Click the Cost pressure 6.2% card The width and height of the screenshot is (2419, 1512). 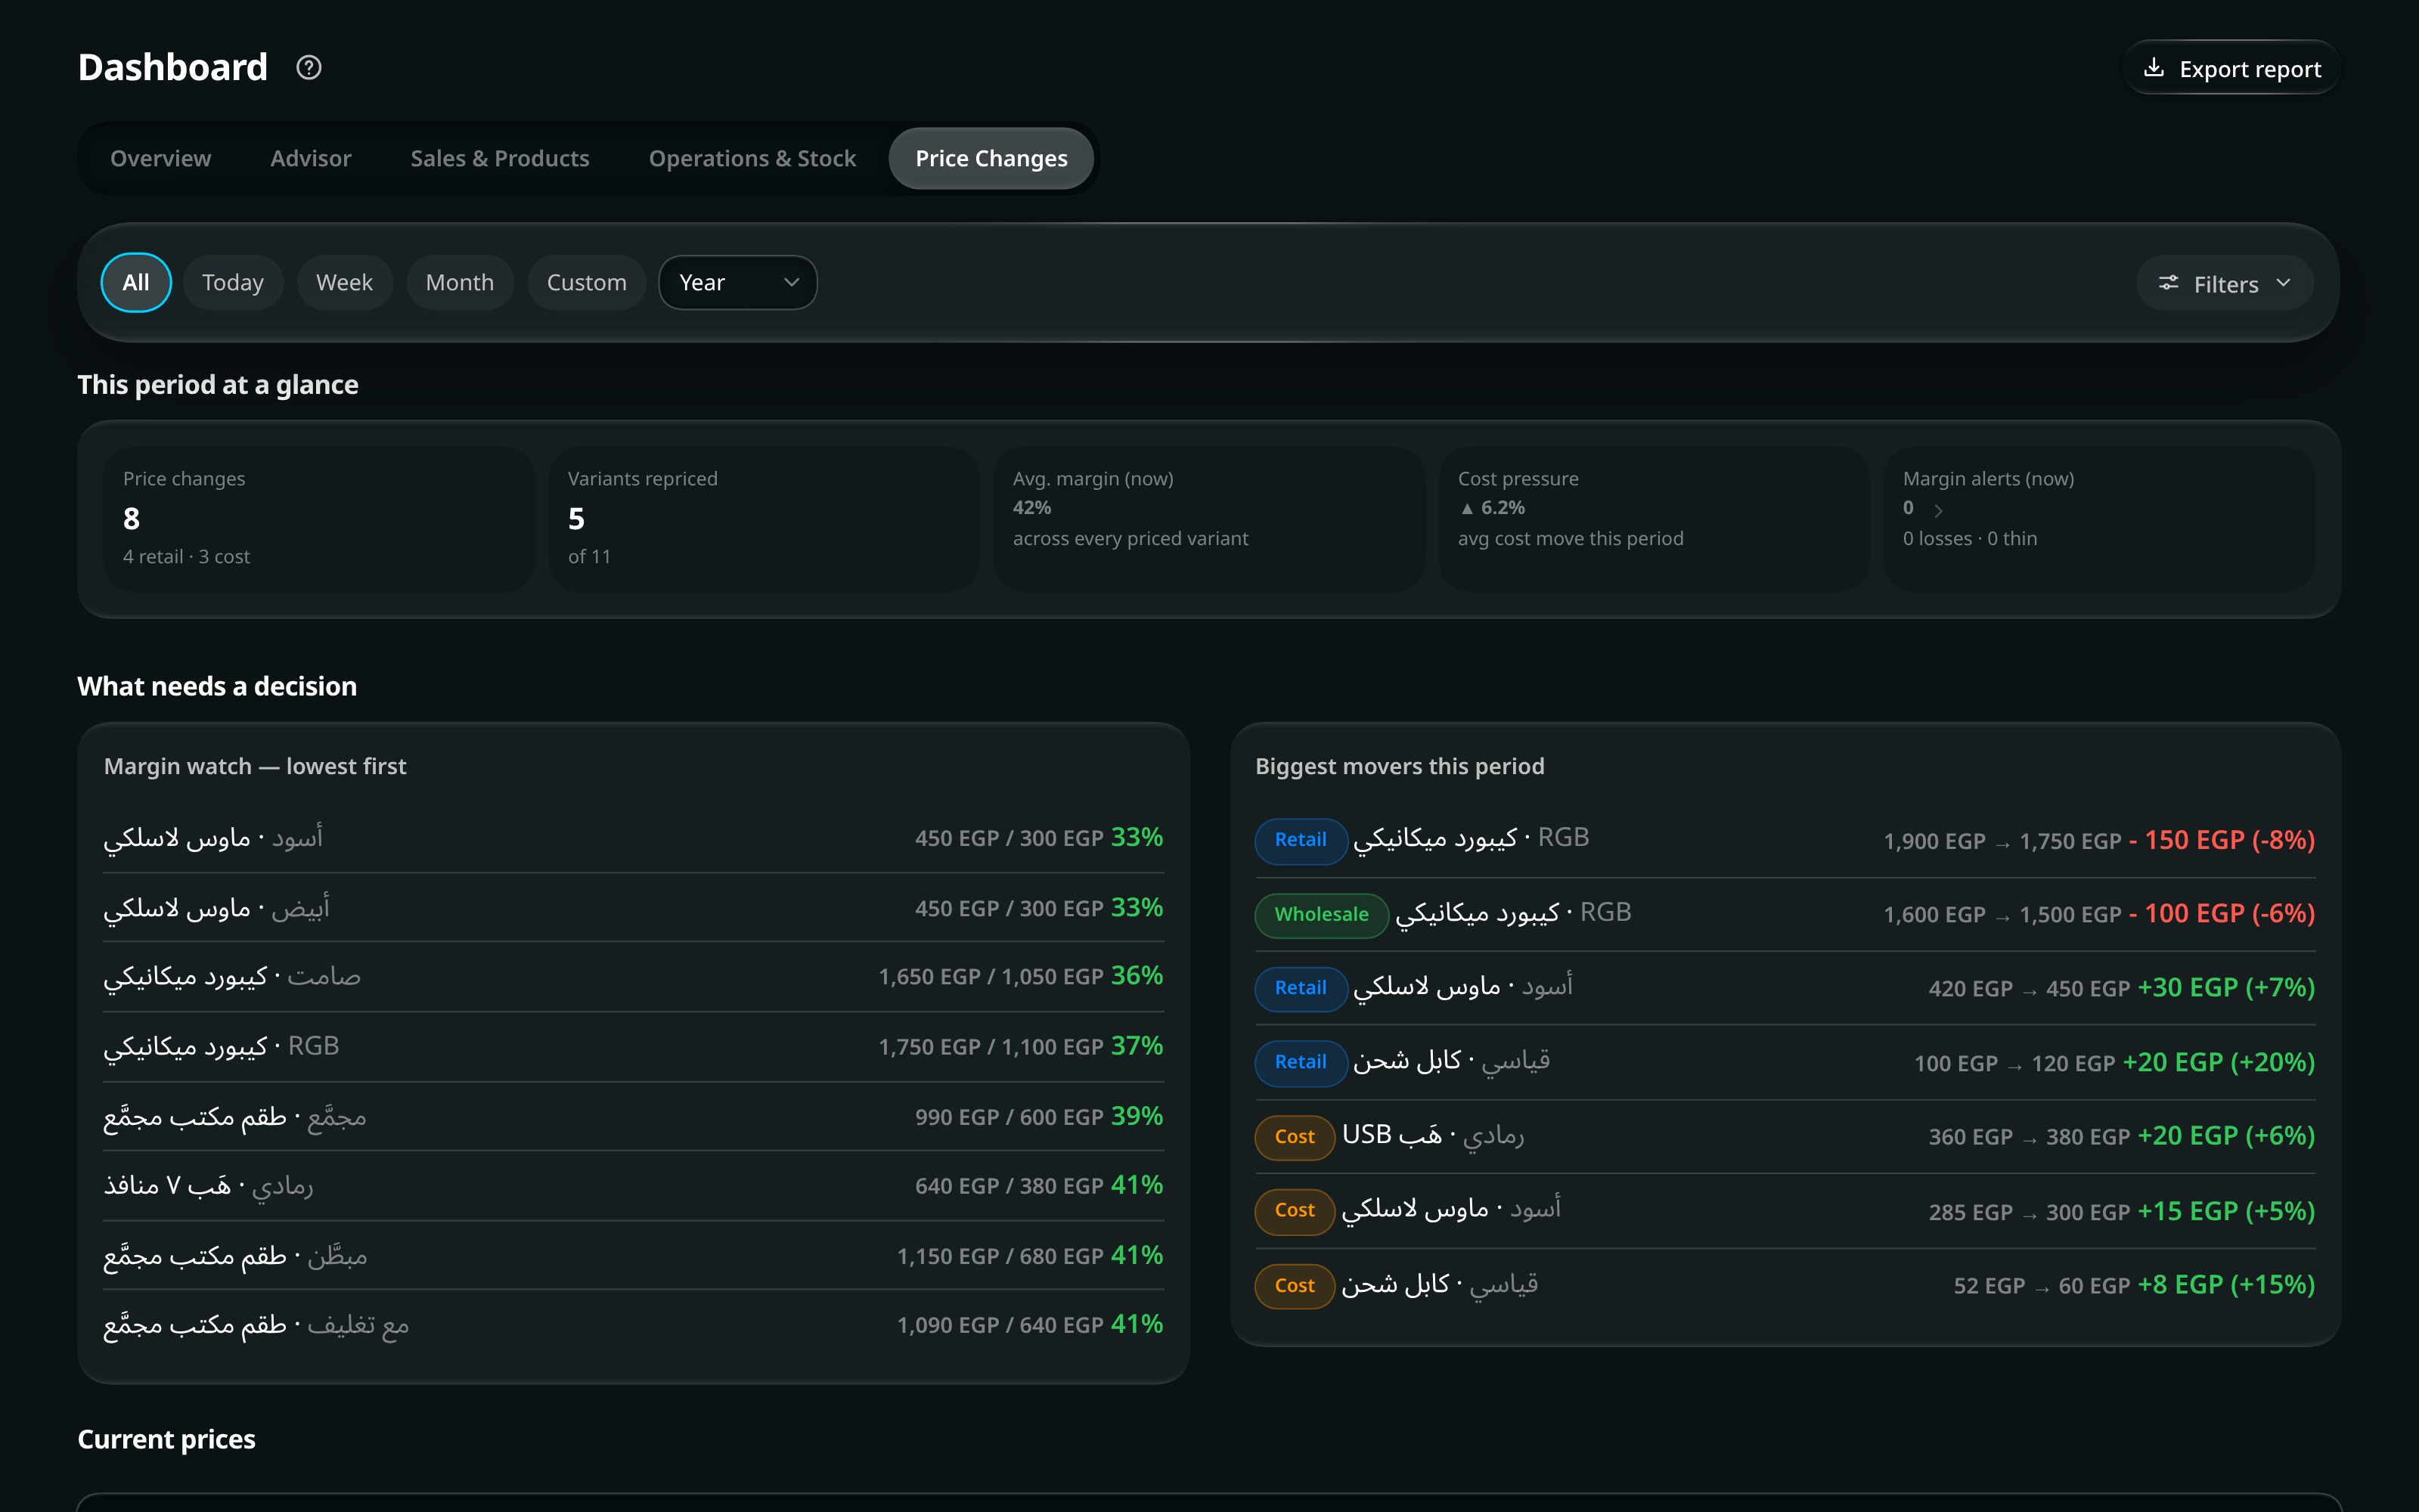(x=1654, y=519)
